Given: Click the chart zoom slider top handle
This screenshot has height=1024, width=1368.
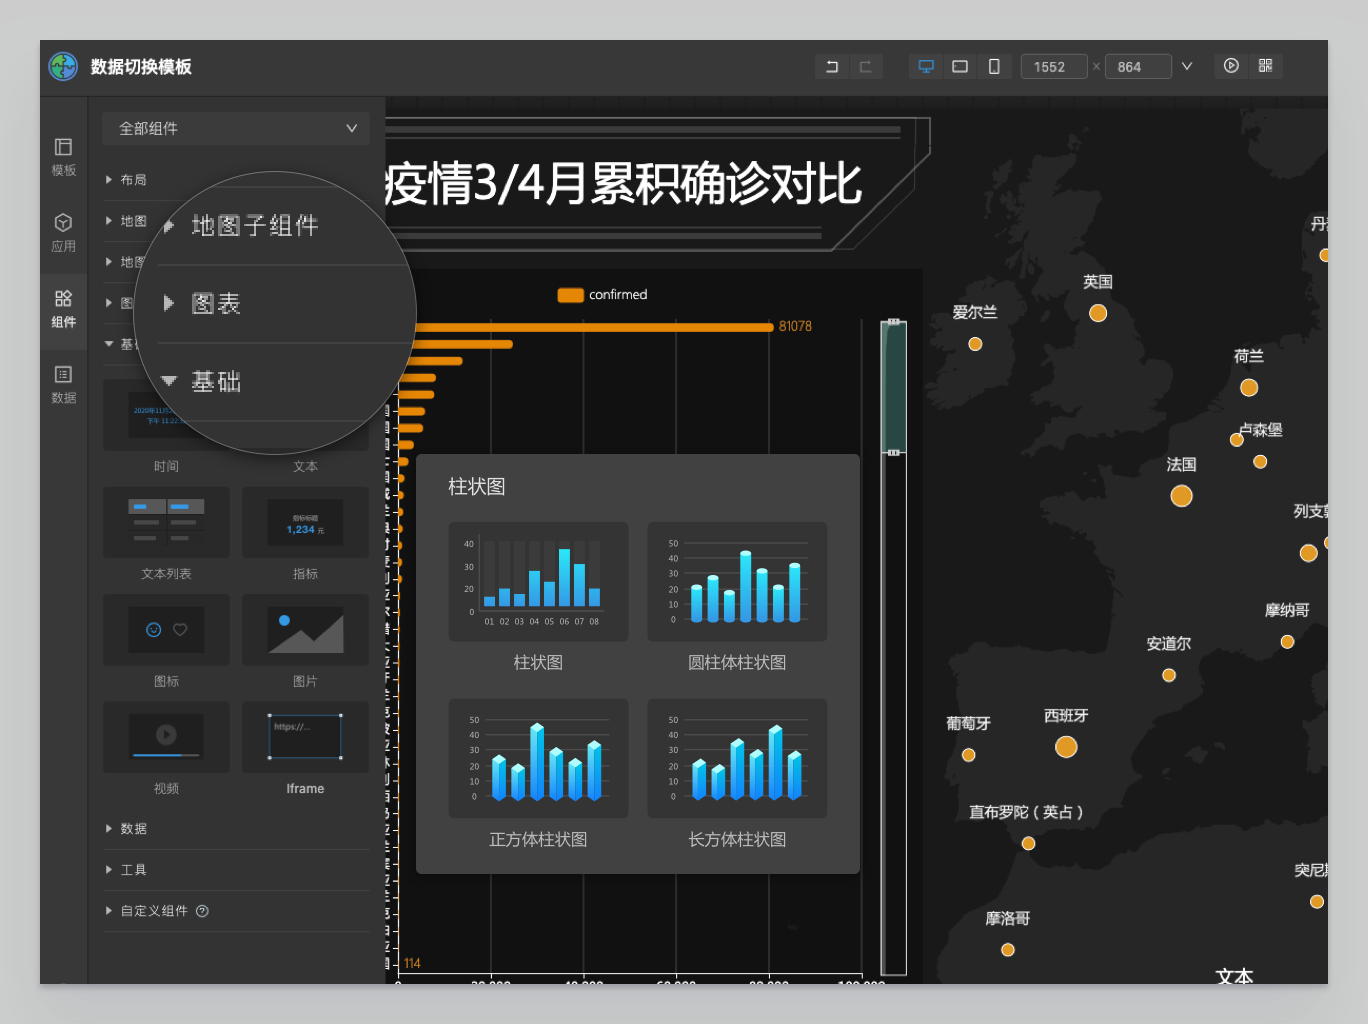Looking at the screenshot, I should pos(894,322).
